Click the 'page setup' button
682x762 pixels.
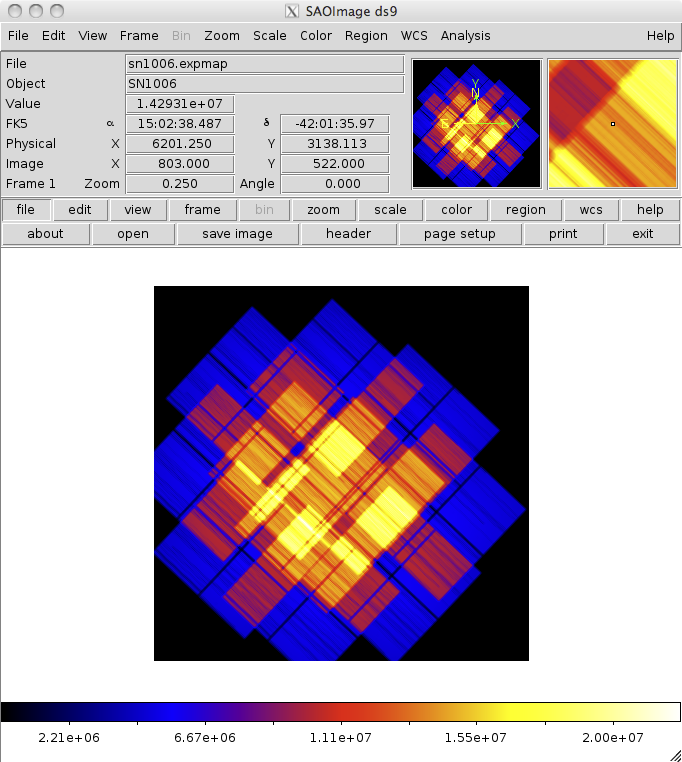pos(460,234)
